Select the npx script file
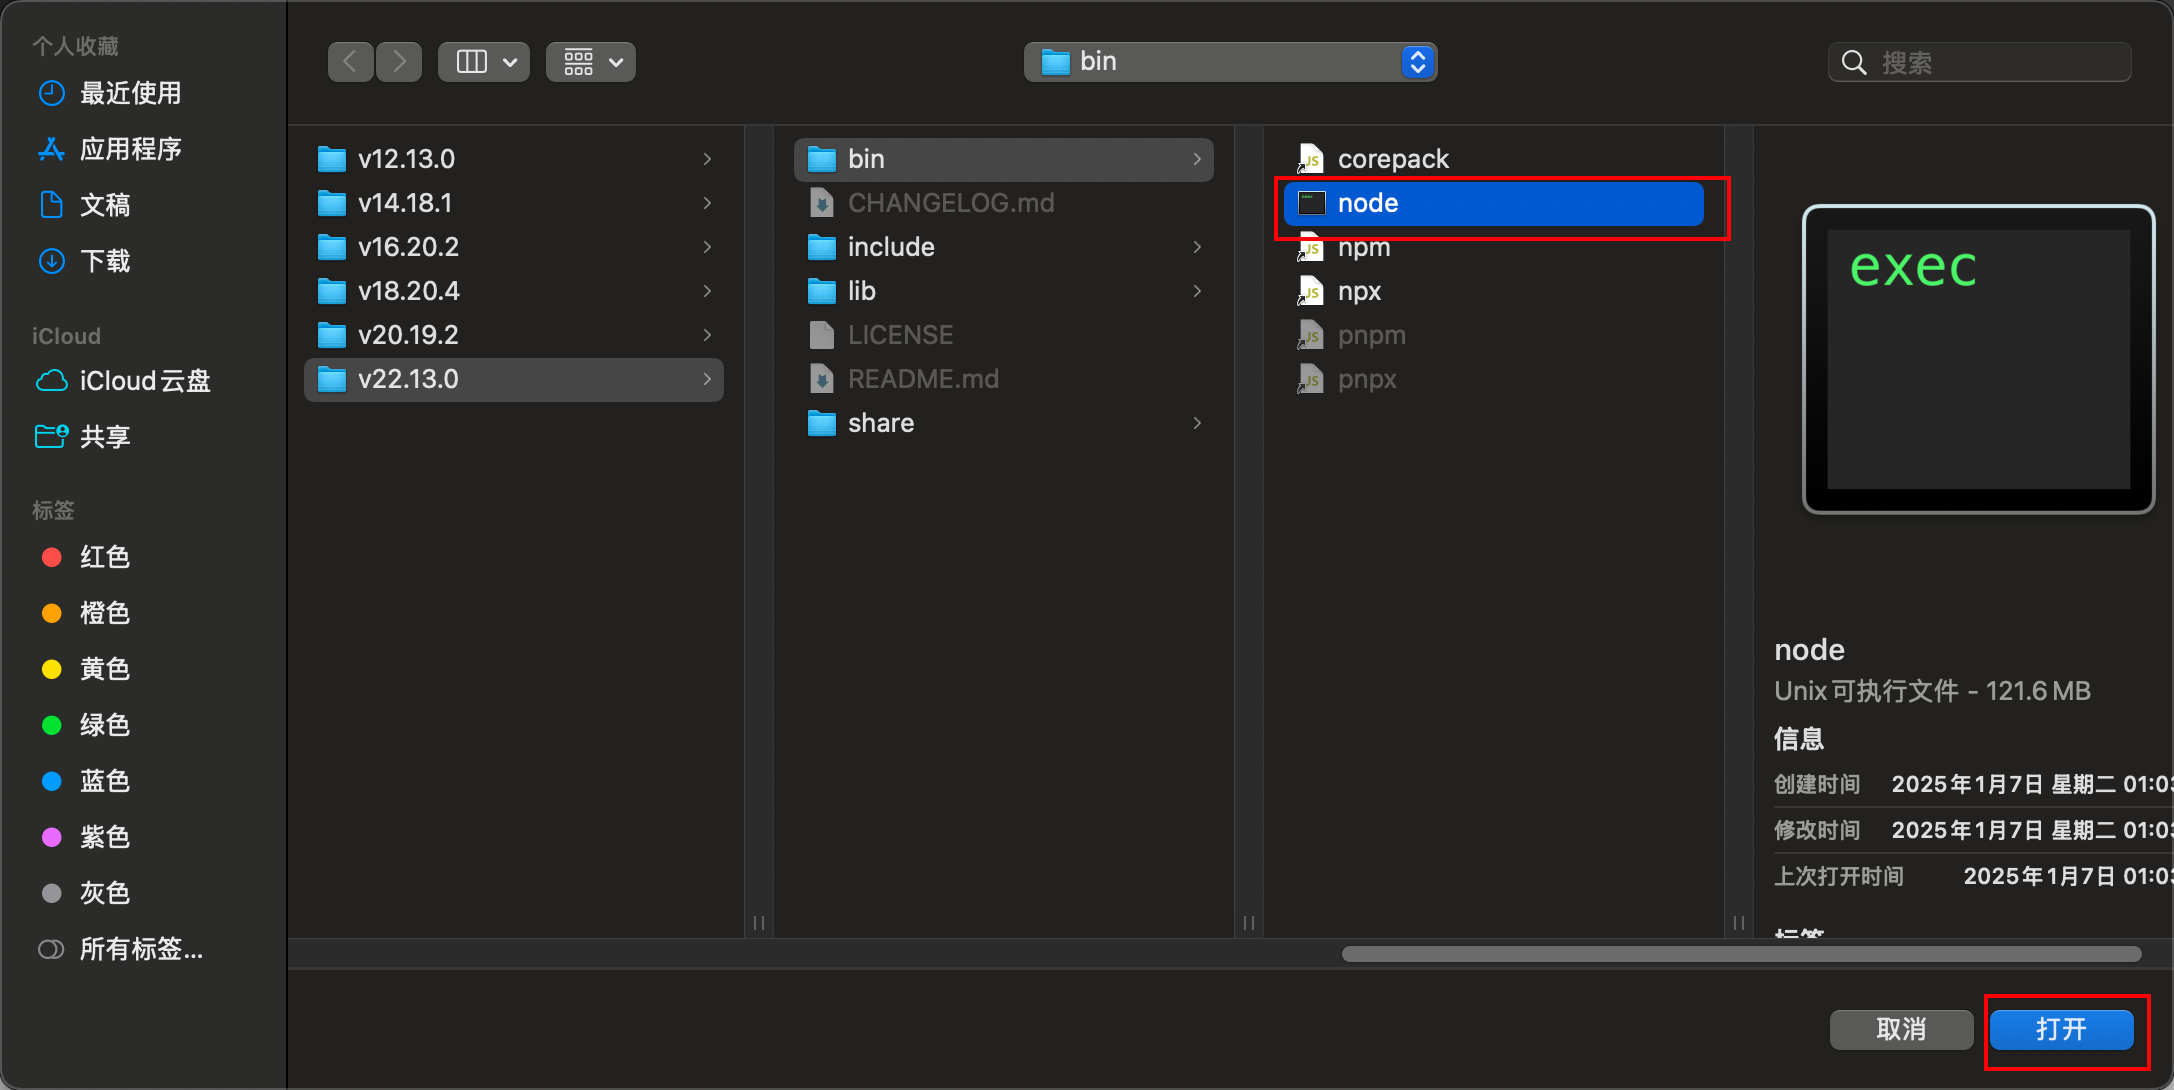 pos(1359,291)
